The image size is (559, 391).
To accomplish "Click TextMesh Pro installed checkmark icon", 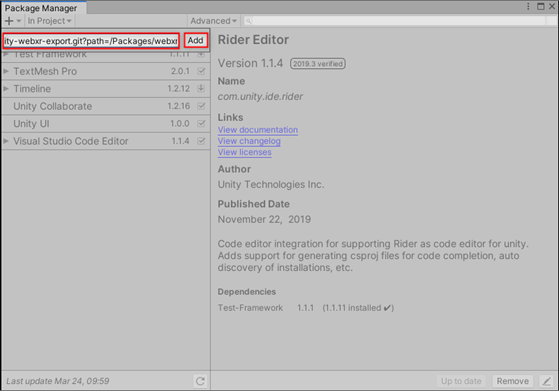I will [x=201, y=71].
